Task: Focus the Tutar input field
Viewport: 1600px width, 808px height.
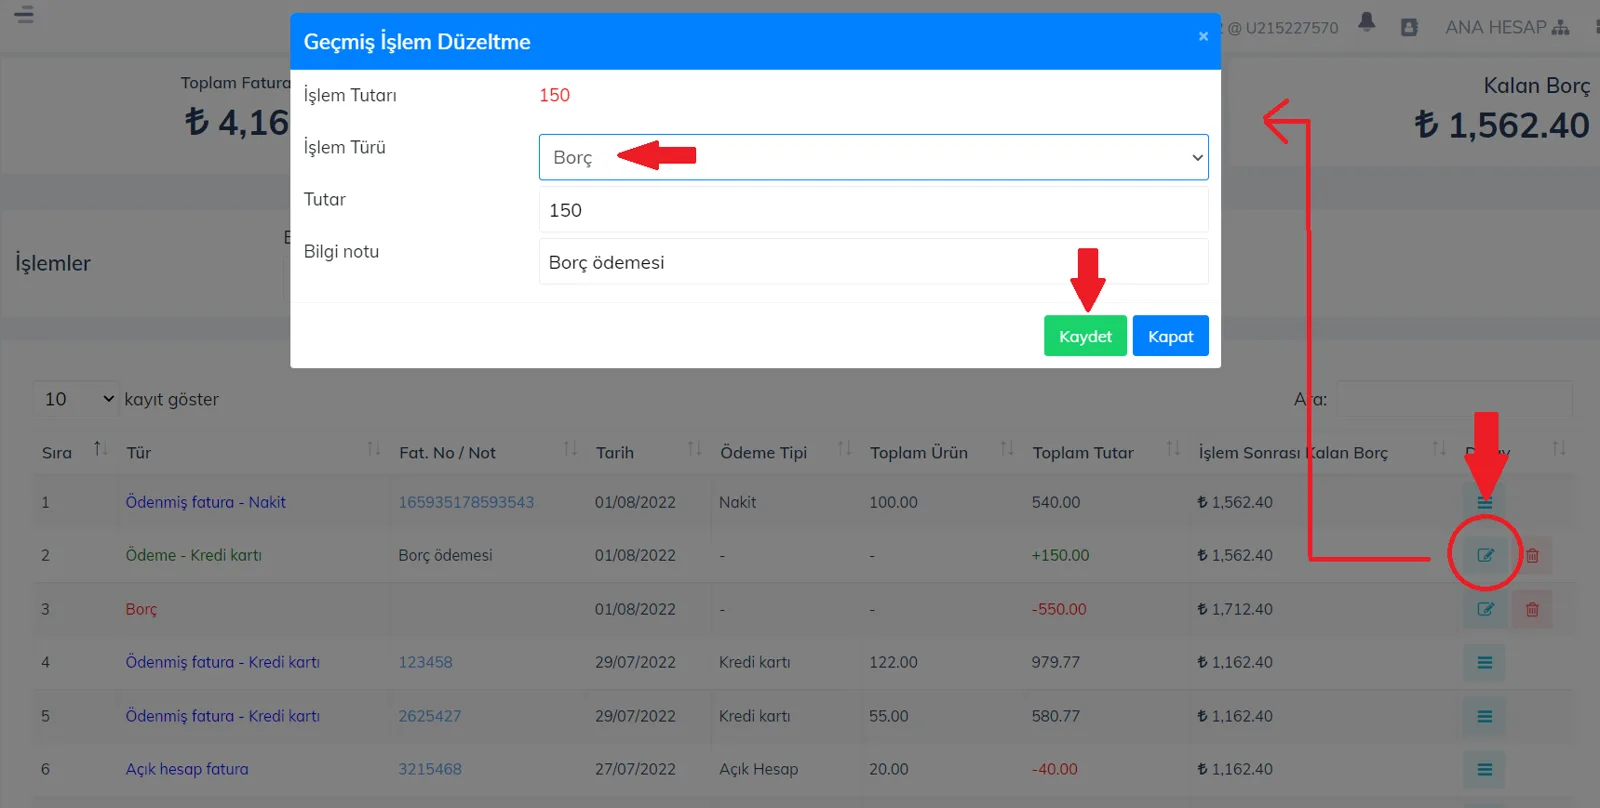Action: pos(873,210)
